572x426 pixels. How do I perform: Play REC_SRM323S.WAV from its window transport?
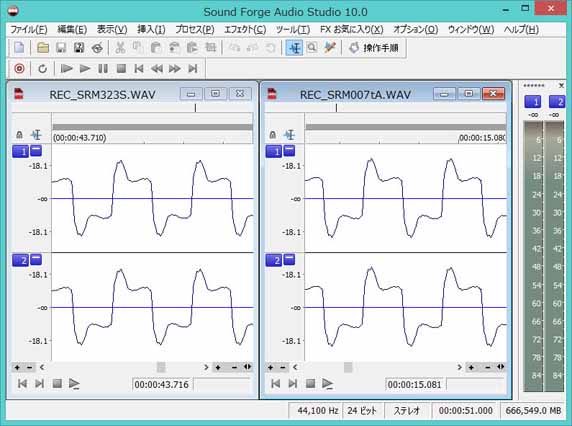[74, 384]
